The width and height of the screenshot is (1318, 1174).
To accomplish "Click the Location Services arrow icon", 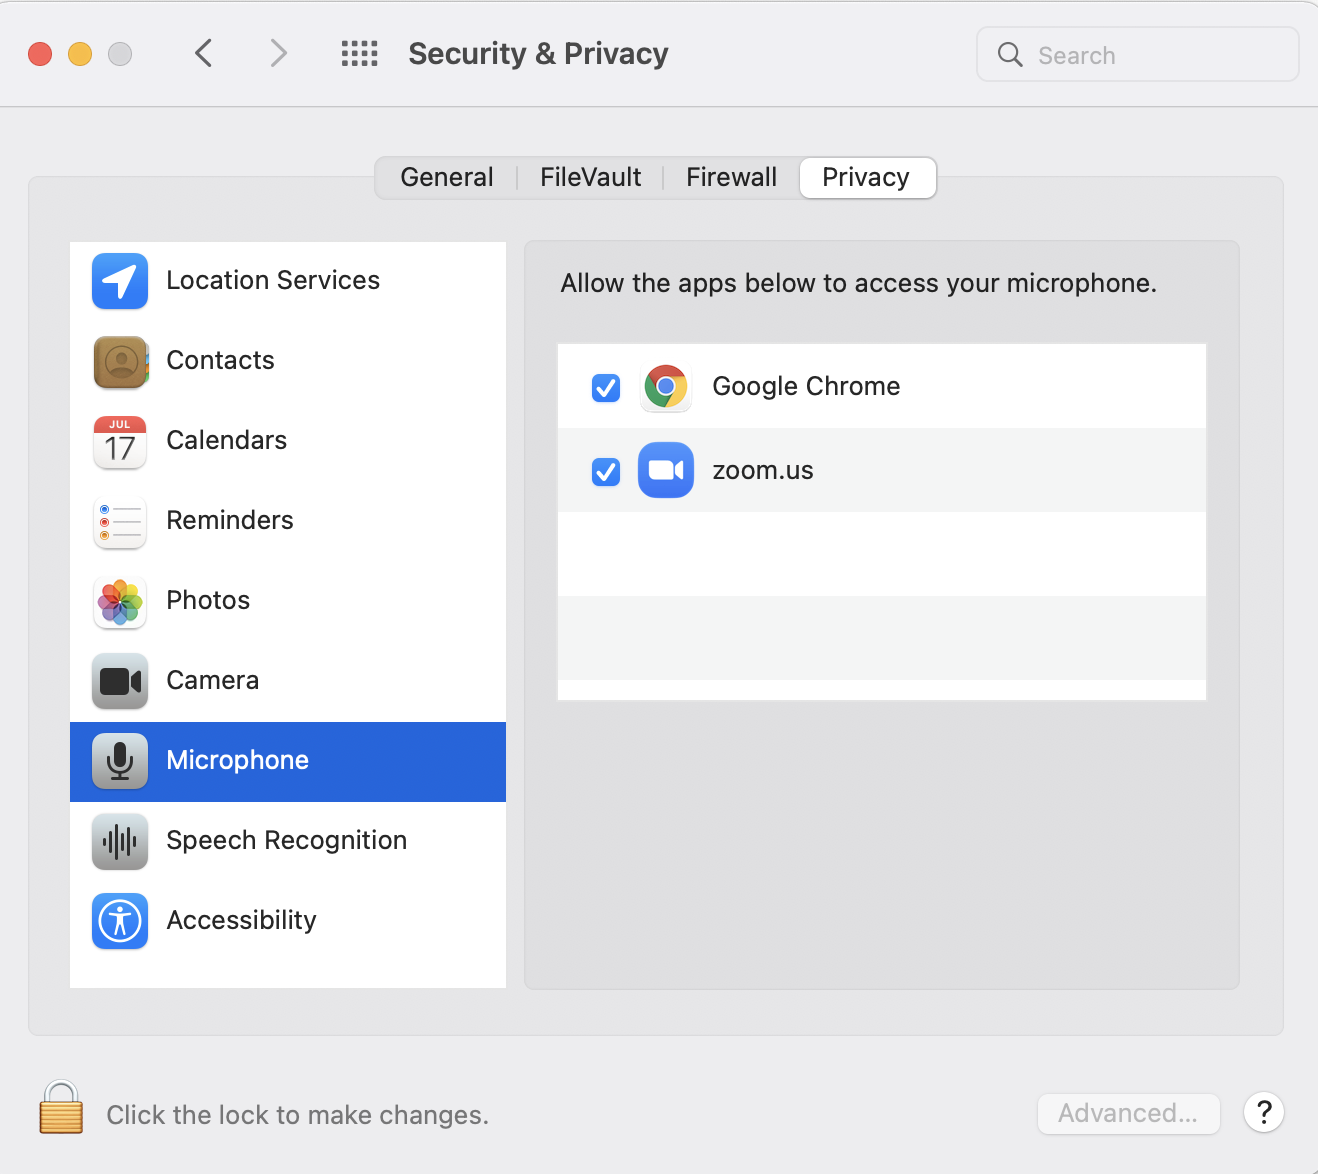I will pos(120,281).
